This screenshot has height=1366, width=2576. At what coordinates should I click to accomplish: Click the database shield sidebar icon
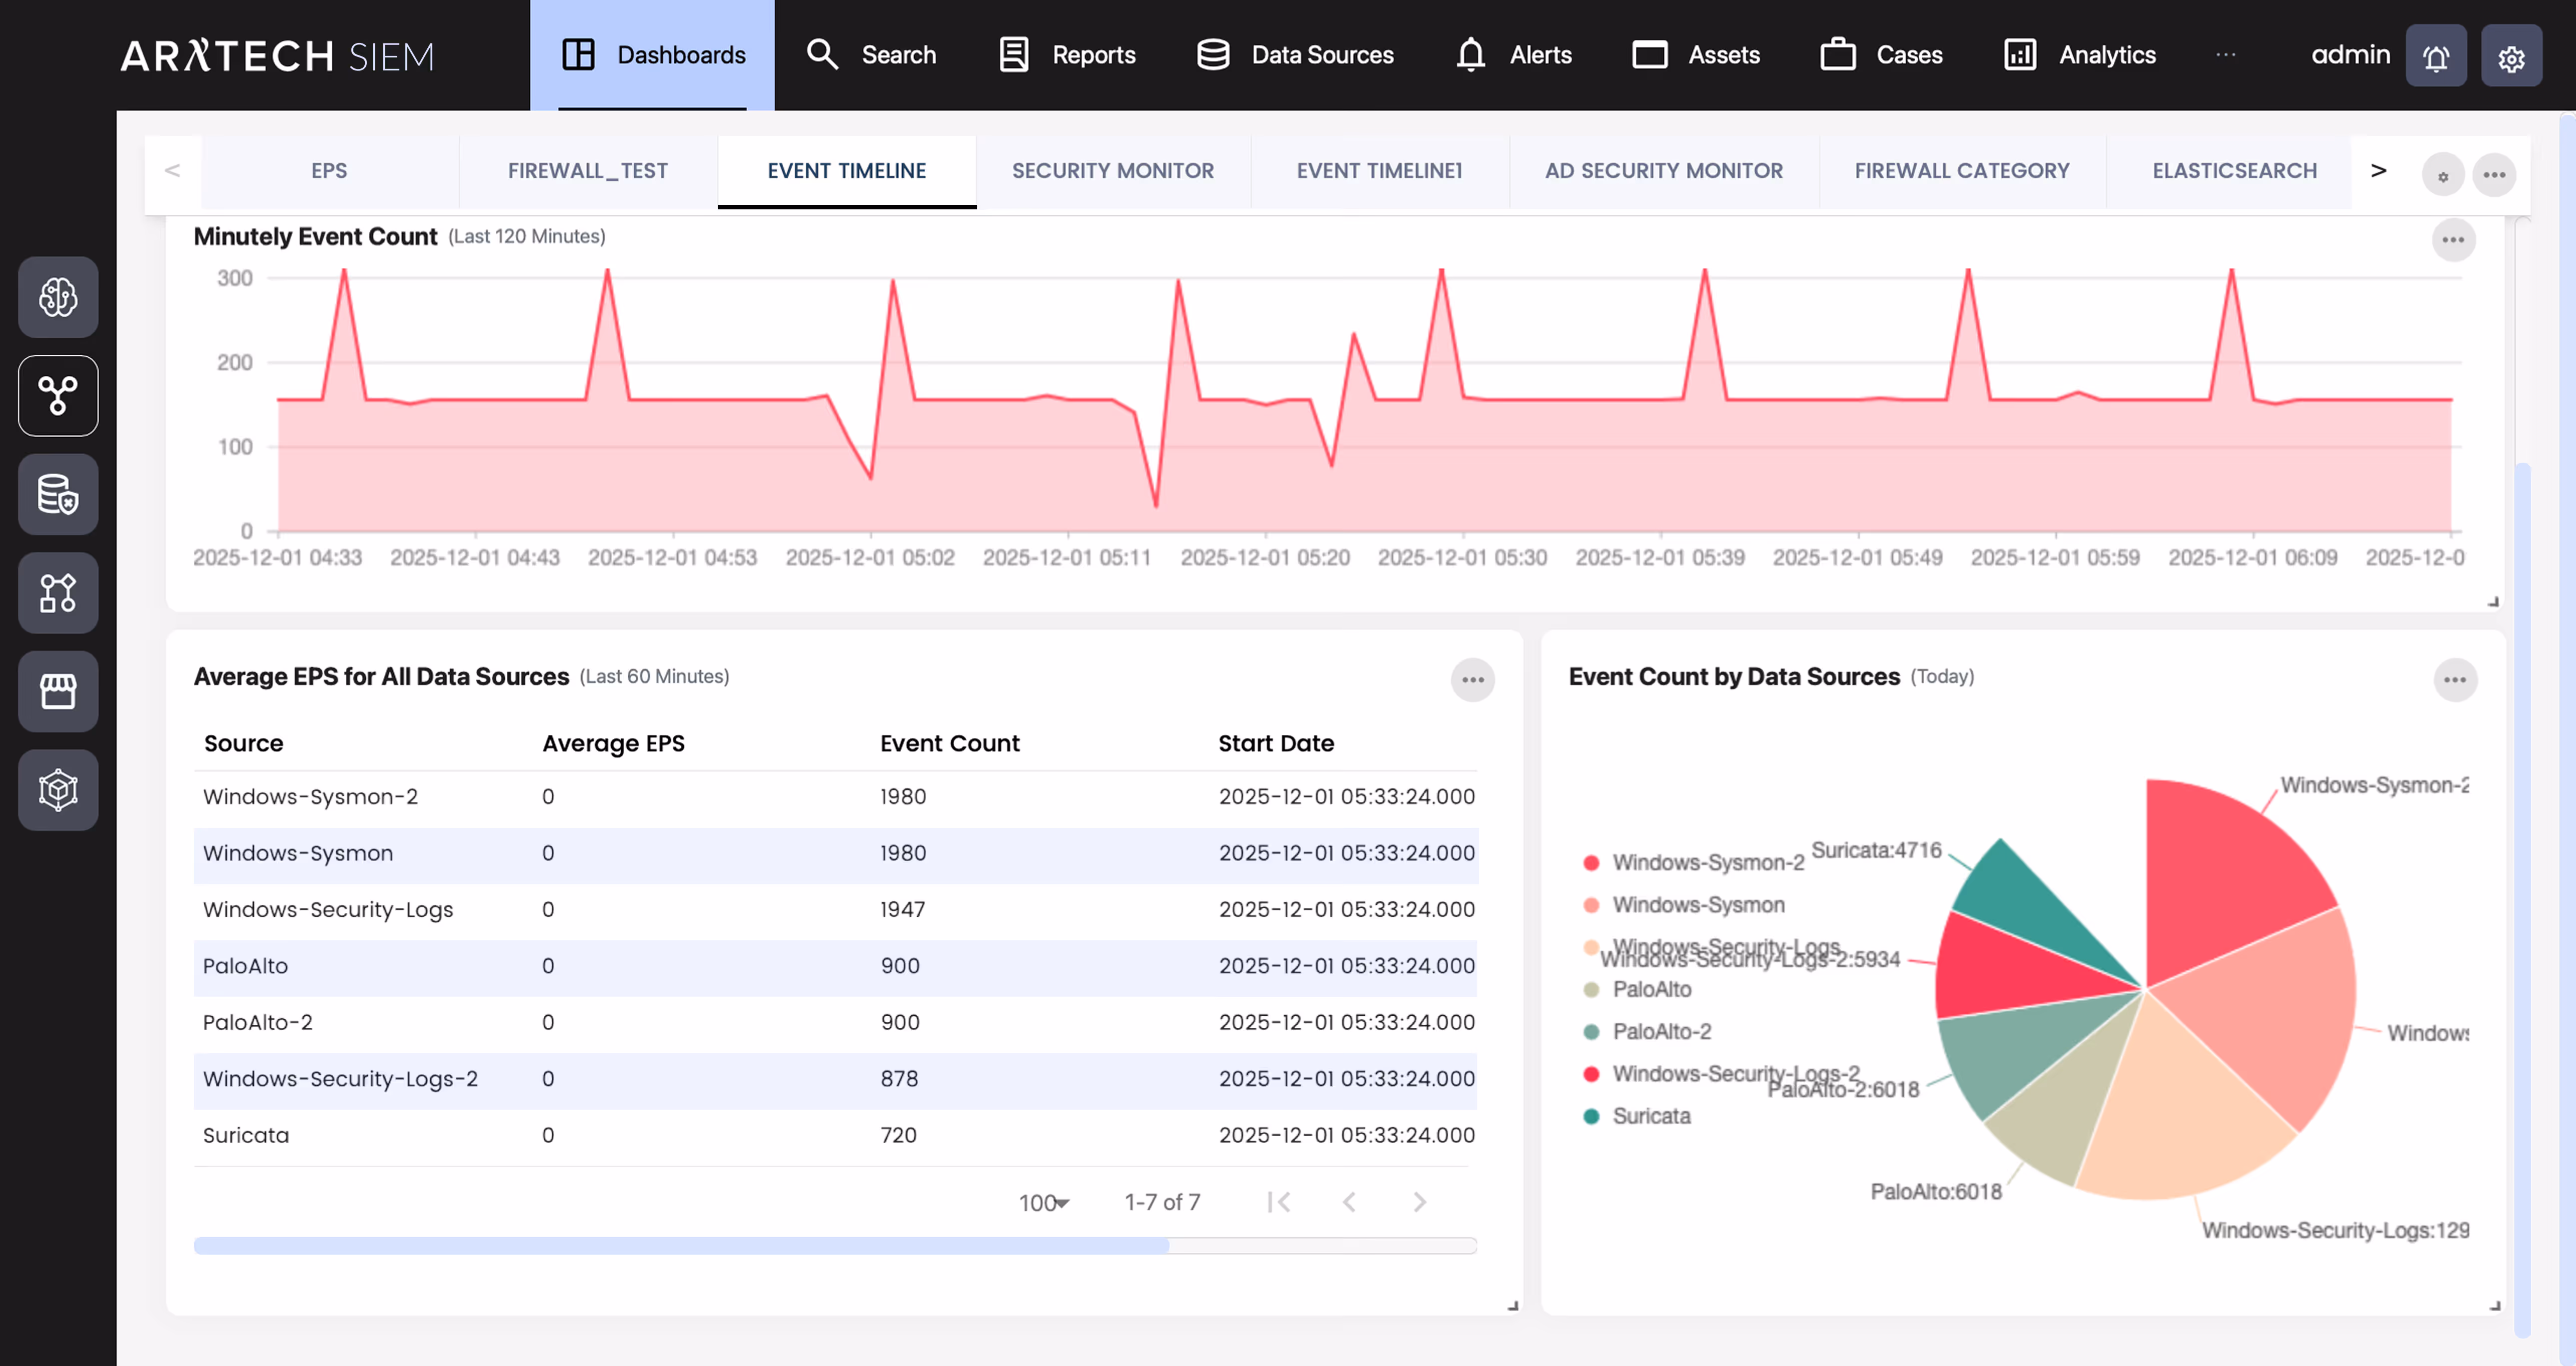pyautogui.click(x=58, y=494)
